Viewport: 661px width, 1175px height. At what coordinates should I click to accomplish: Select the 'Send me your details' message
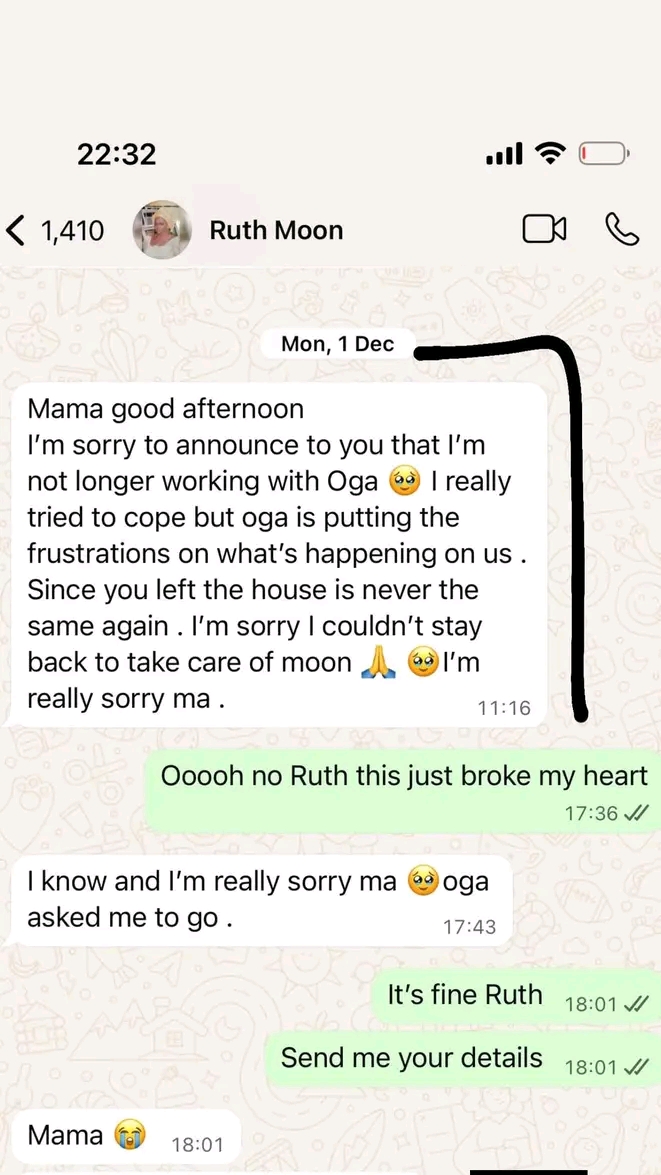pyautogui.click(x=463, y=1060)
